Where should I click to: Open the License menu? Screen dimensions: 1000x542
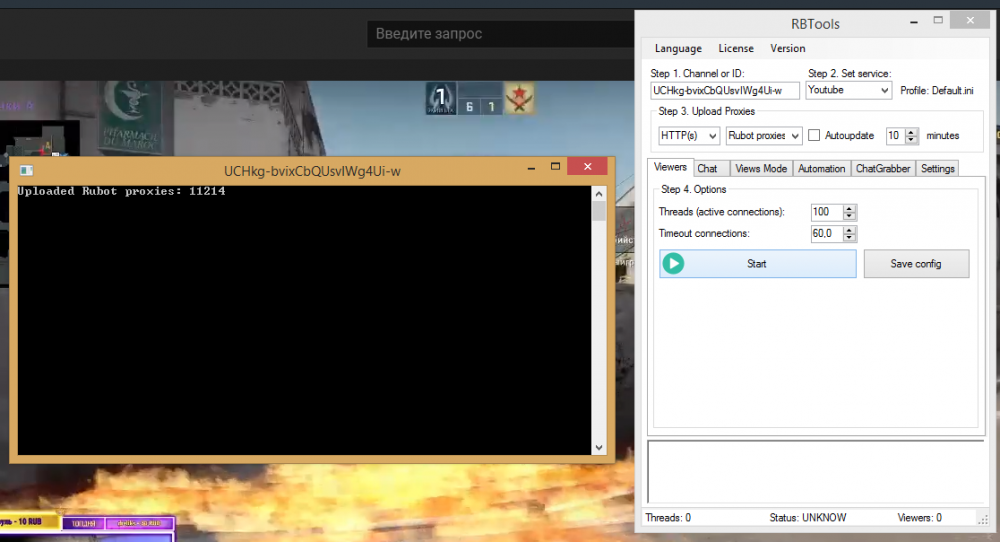(736, 48)
